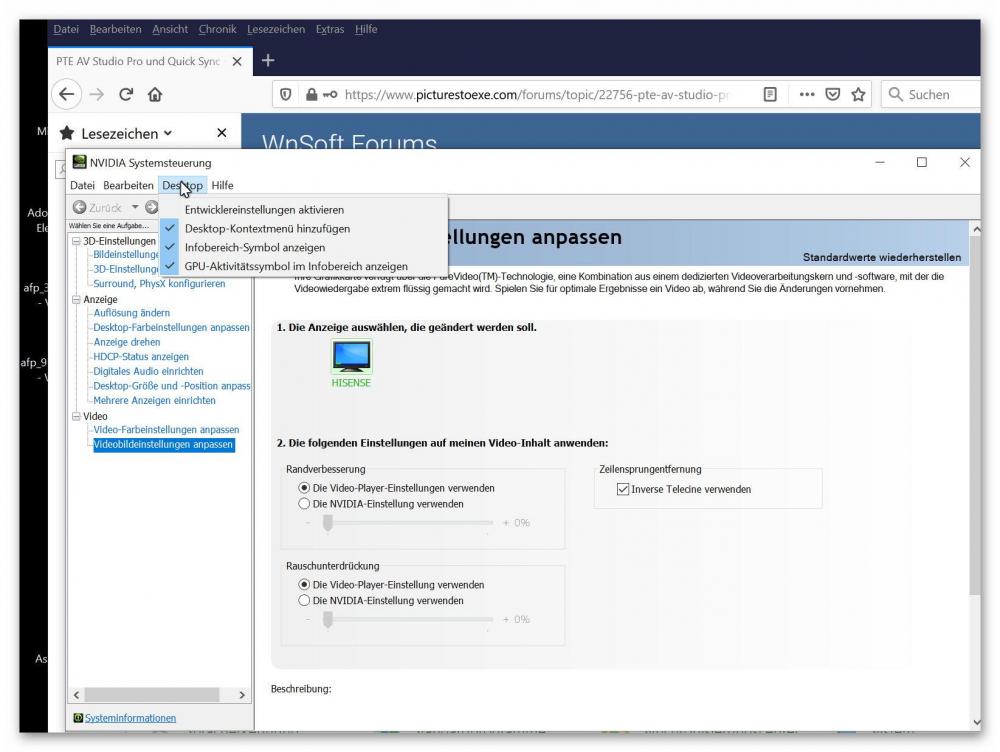
Task: Save page to Pocket
Action: point(832,94)
